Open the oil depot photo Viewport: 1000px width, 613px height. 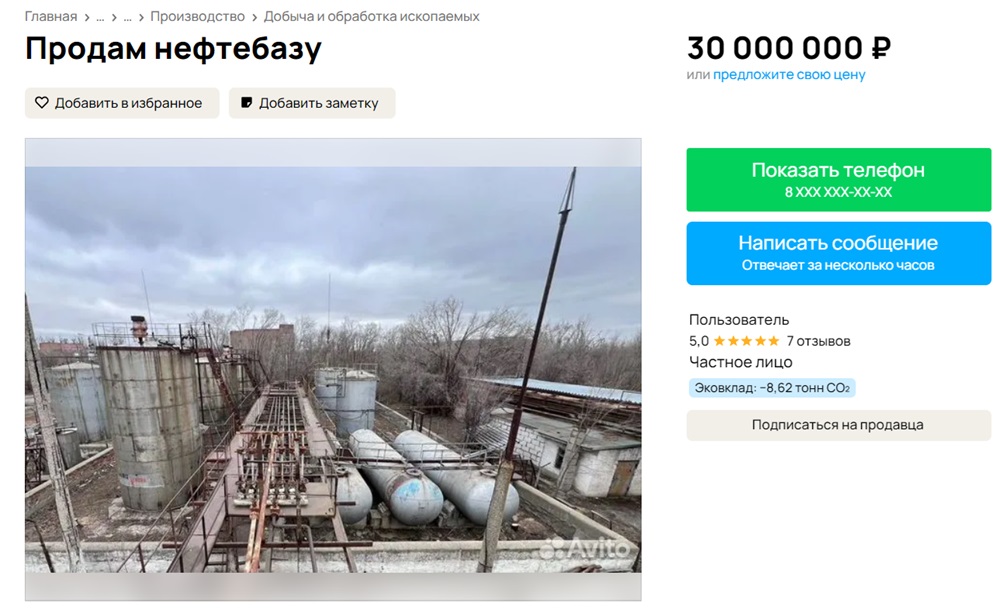(x=333, y=370)
